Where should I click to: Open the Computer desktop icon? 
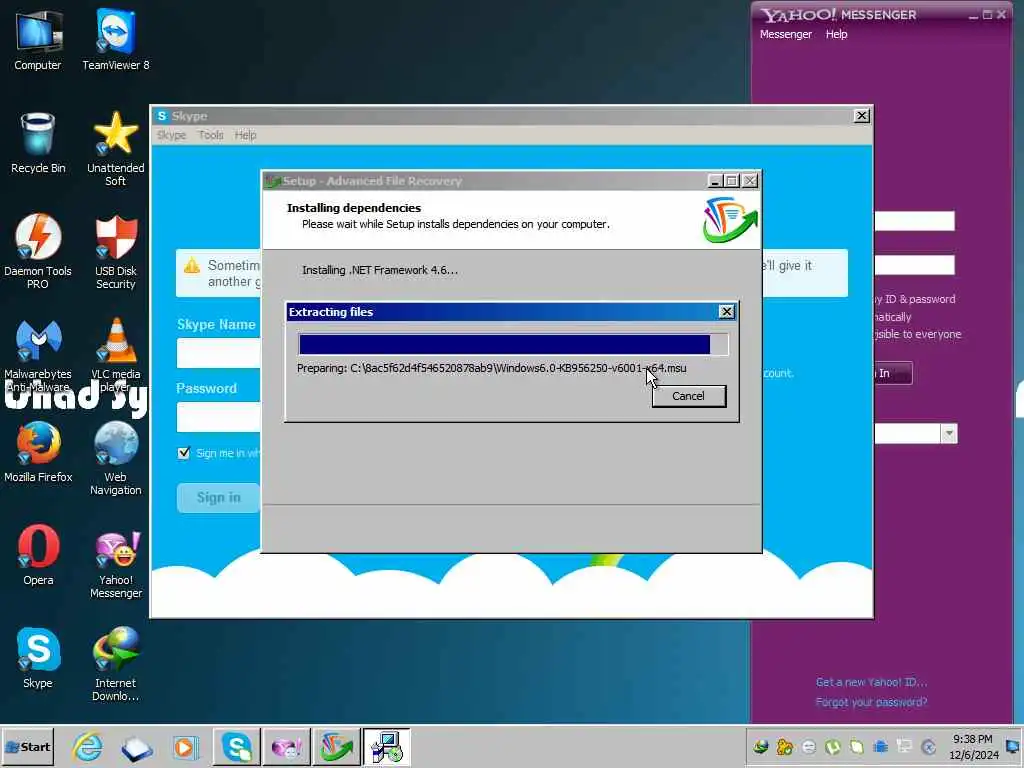[x=38, y=40]
